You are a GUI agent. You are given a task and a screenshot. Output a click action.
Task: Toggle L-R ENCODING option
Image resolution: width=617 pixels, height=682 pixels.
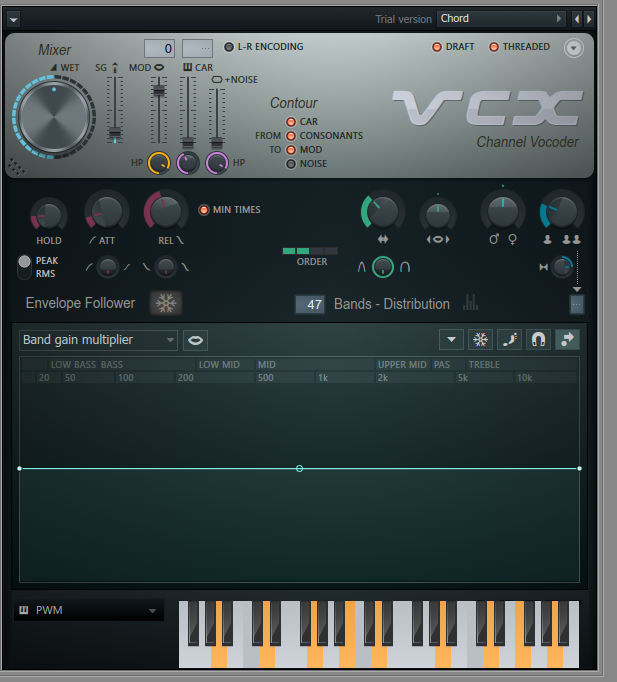point(264,47)
